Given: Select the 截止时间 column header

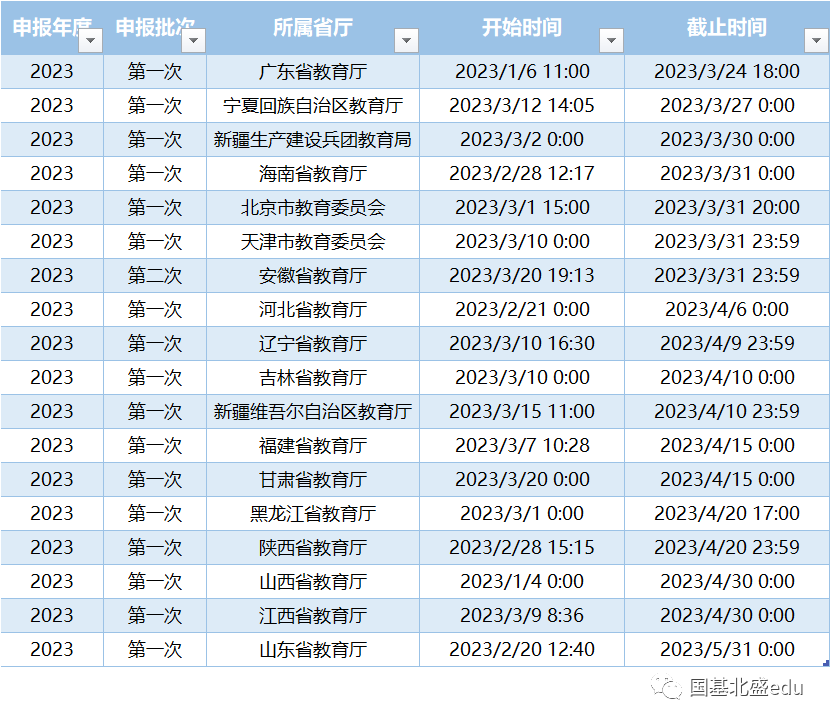Looking at the screenshot, I should click(725, 28).
